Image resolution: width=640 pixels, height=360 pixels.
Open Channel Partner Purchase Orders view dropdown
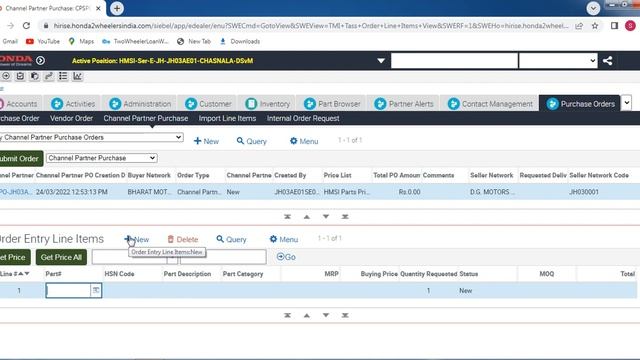pyautogui.click(x=91, y=137)
